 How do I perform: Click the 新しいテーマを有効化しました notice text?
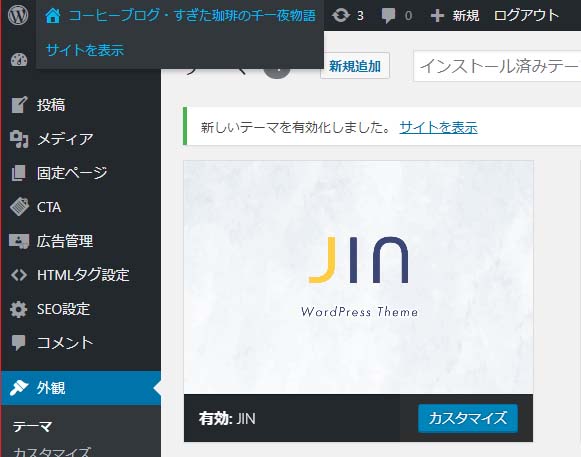pos(295,128)
